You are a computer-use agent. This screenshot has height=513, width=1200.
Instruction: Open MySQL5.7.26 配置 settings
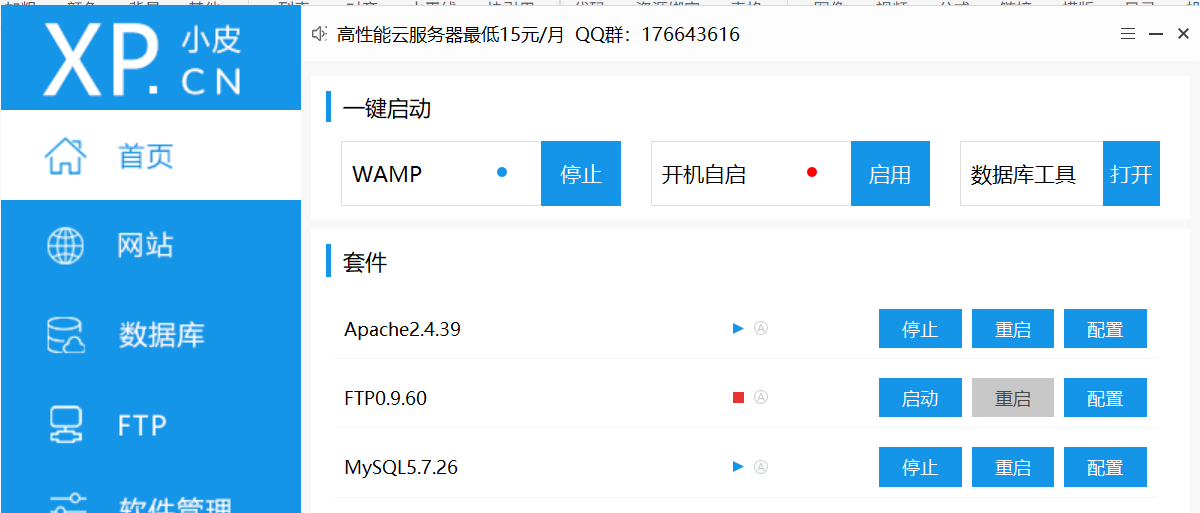point(1105,467)
